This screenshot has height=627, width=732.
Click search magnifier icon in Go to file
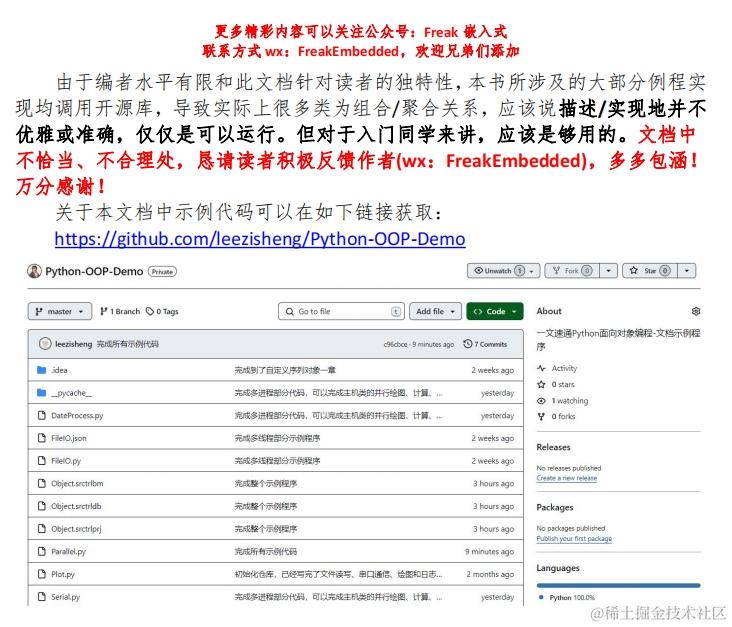290,311
